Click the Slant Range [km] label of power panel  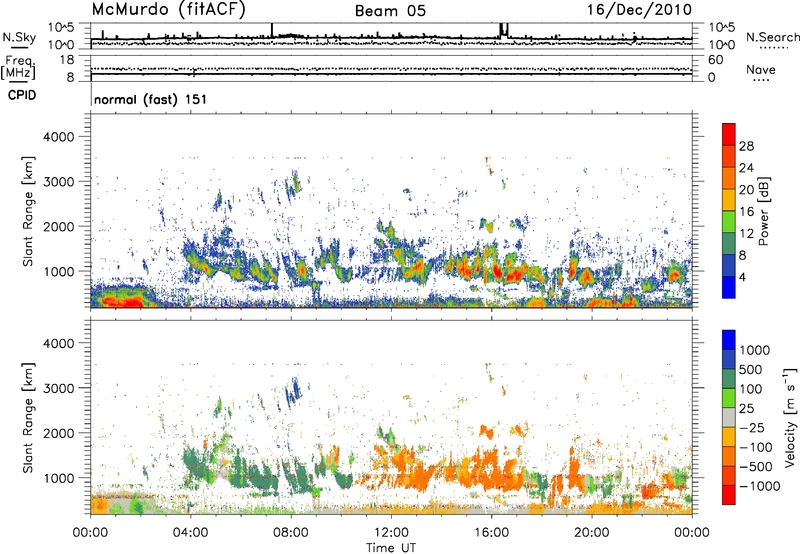point(28,211)
